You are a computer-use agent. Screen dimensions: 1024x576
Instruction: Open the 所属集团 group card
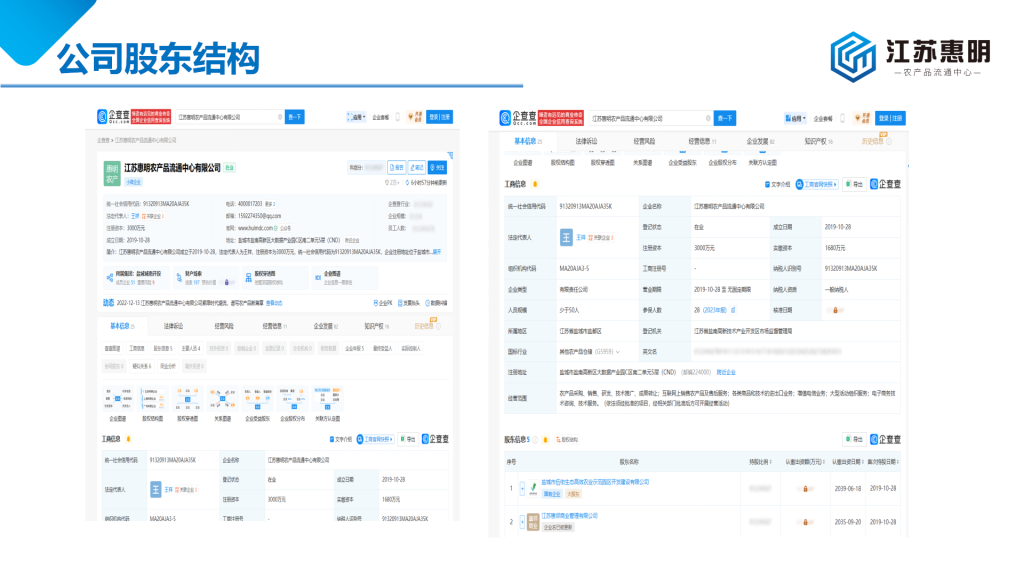[136, 278]
